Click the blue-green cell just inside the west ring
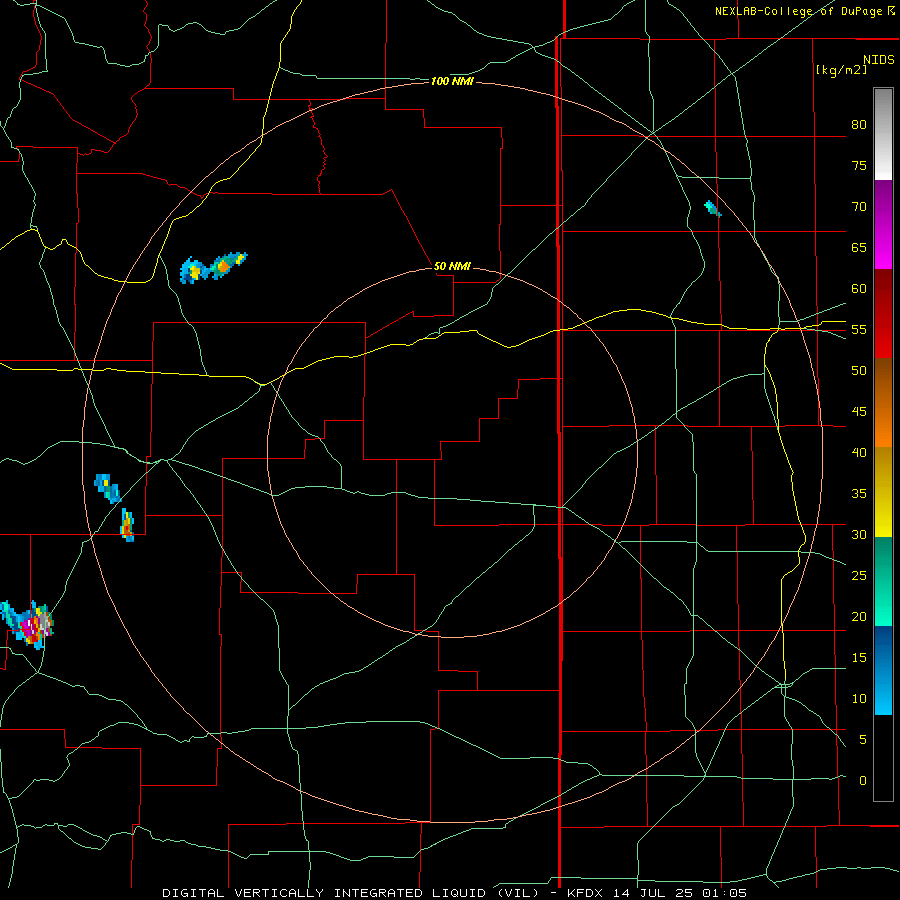This screenshot has height=900, width=900. click(107, 488)
